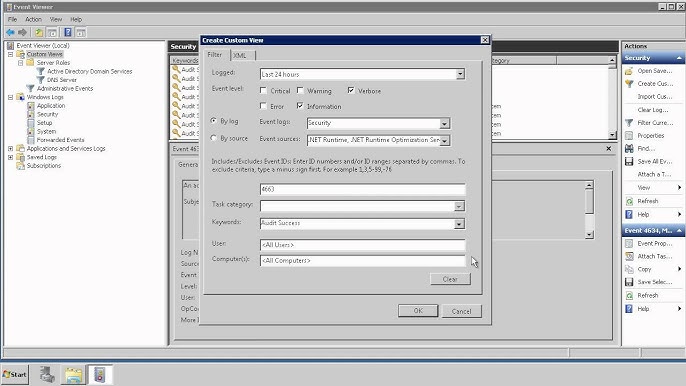
Task: Click the event ID input field
Action: click(x=362, y=189)
